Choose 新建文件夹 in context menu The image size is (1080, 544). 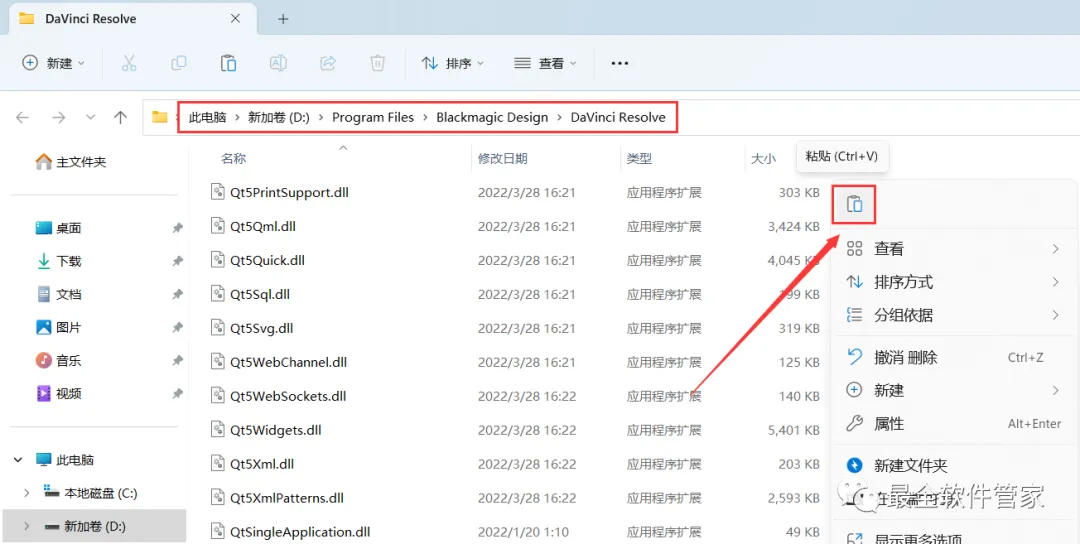[x=953, y=466]
